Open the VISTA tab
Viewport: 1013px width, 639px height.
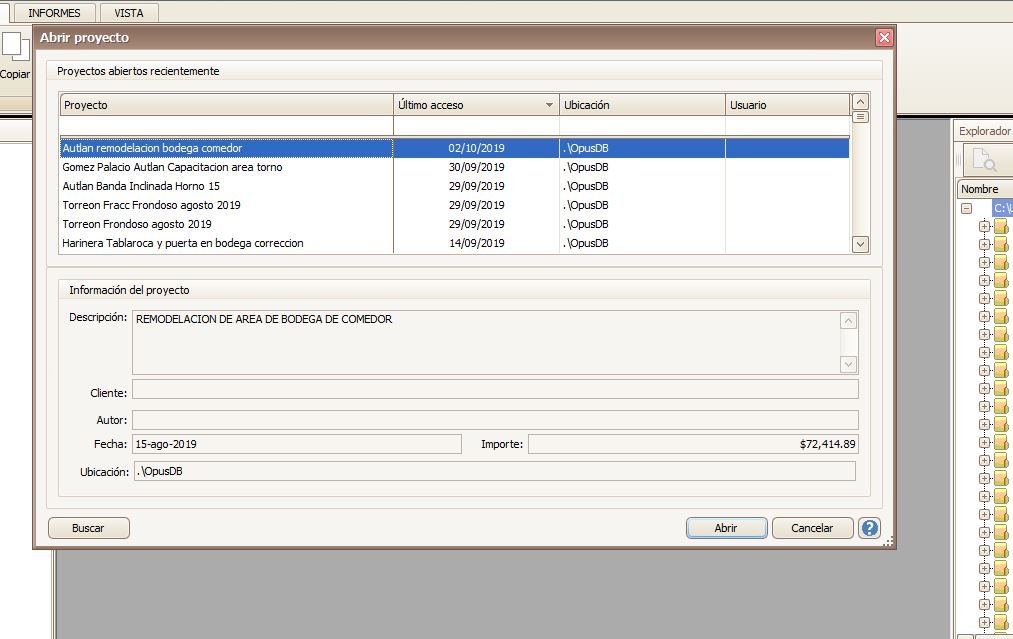tap(129, 13)
